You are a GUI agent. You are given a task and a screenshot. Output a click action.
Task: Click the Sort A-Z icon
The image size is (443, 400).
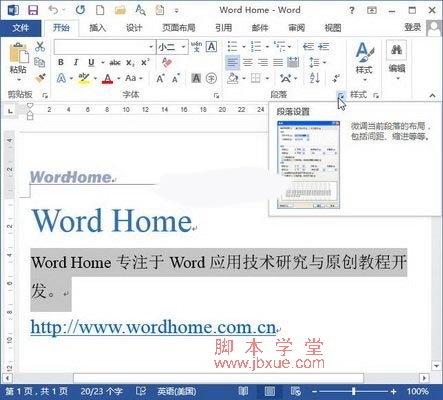315,78
